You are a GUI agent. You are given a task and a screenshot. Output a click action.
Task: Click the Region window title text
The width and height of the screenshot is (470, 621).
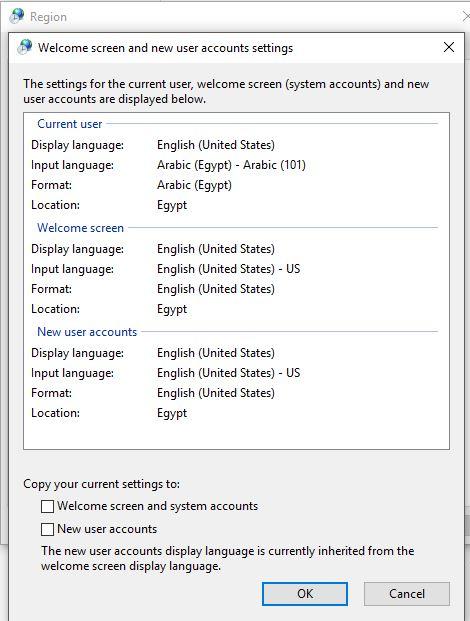pos(48,17)
